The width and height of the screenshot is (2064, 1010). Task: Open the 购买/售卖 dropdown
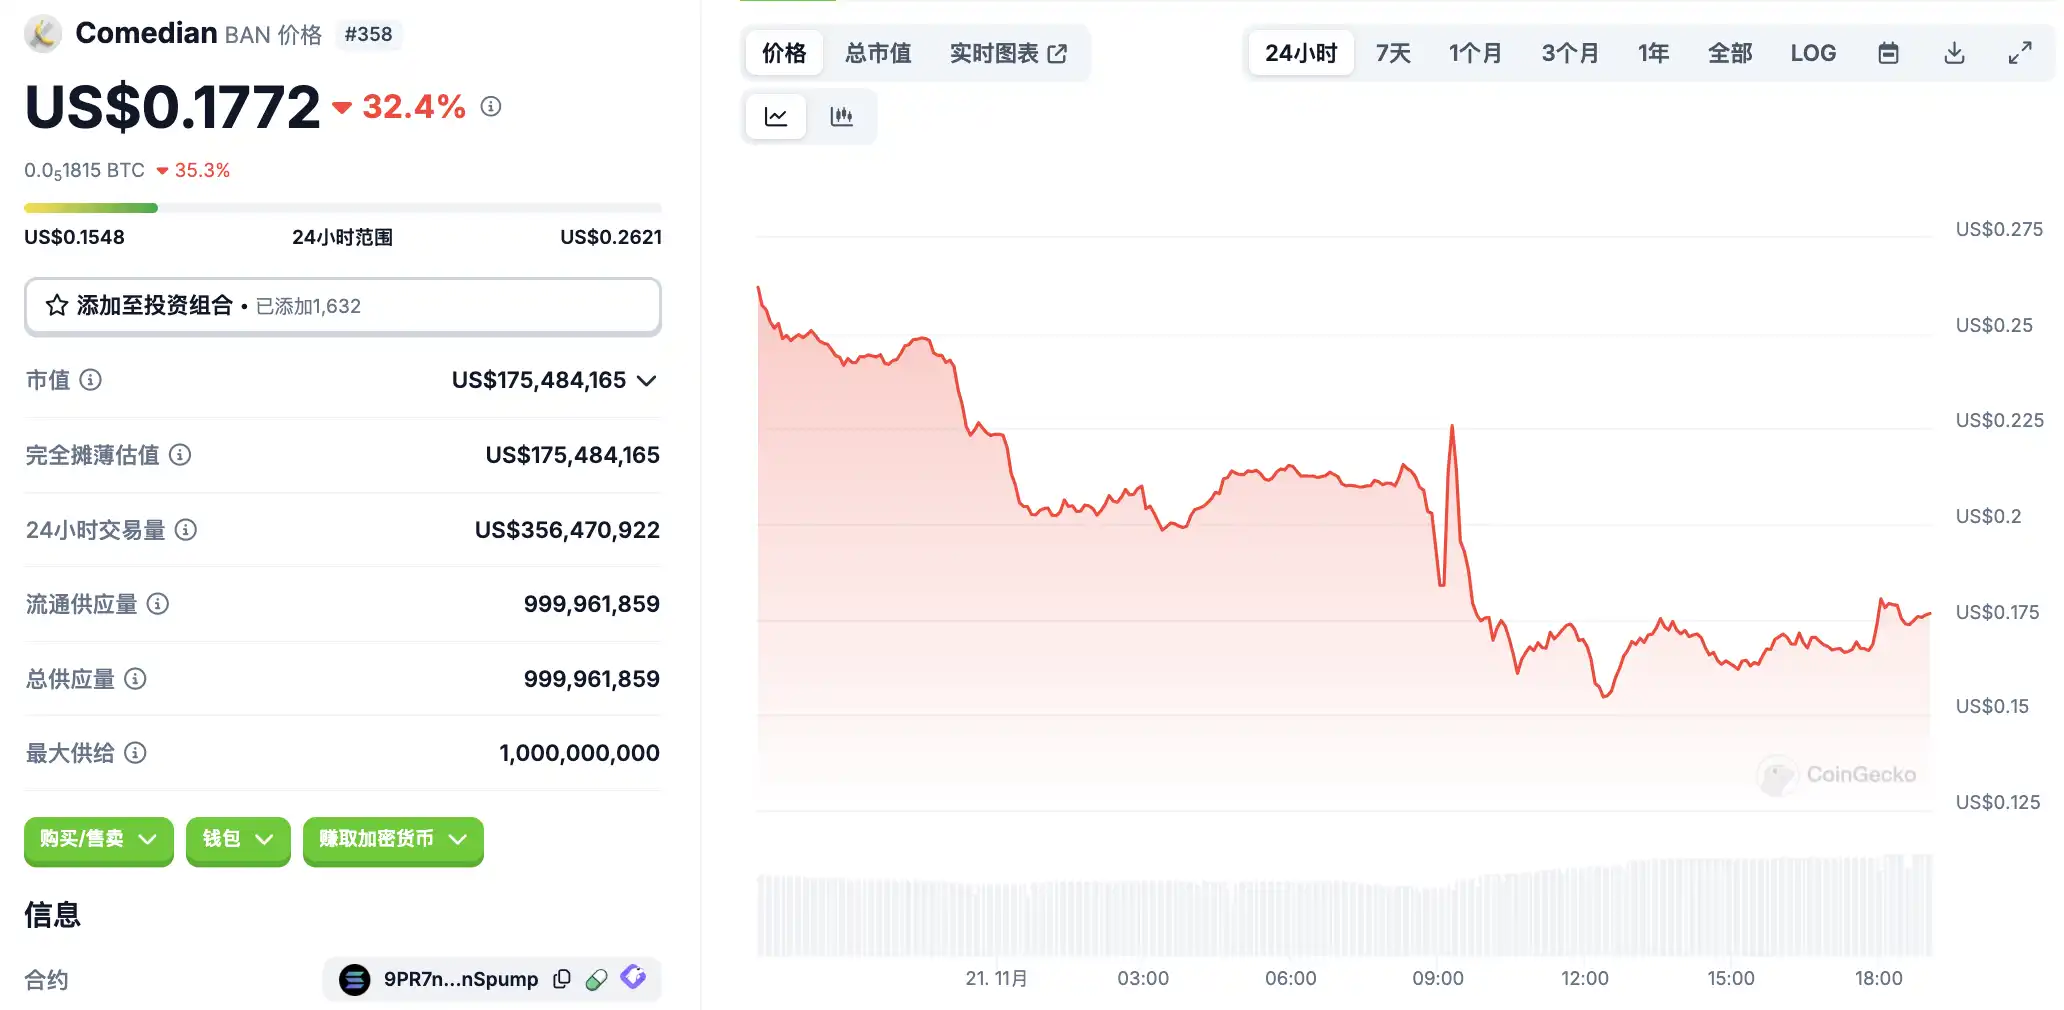click(x=99, y=839)
